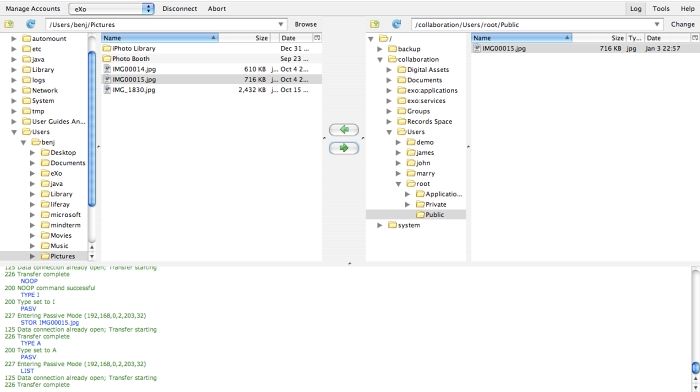The height and width of the screenshot is (392, 700).
Task: Select Photo Booth folder in local list
Action: [x=130, y=58]
